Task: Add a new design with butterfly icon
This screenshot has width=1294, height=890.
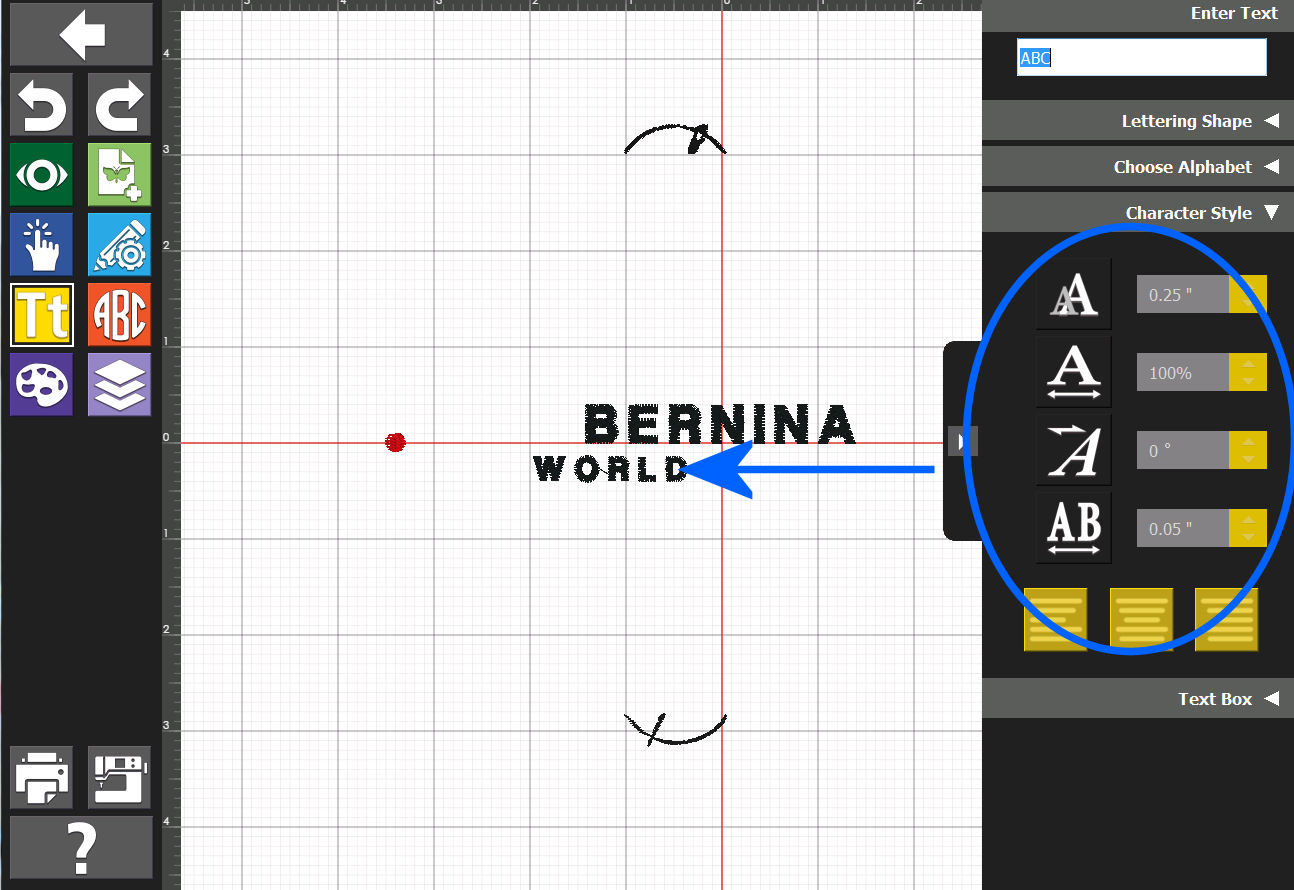Action: point(120,175)
